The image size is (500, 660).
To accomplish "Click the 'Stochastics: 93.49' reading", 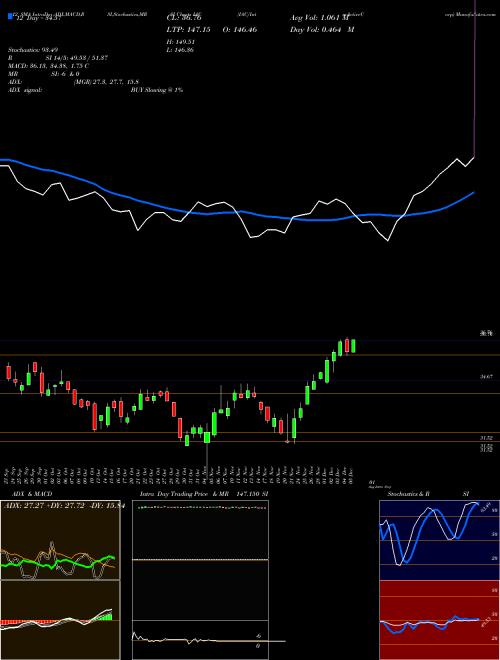I will 33,50.
